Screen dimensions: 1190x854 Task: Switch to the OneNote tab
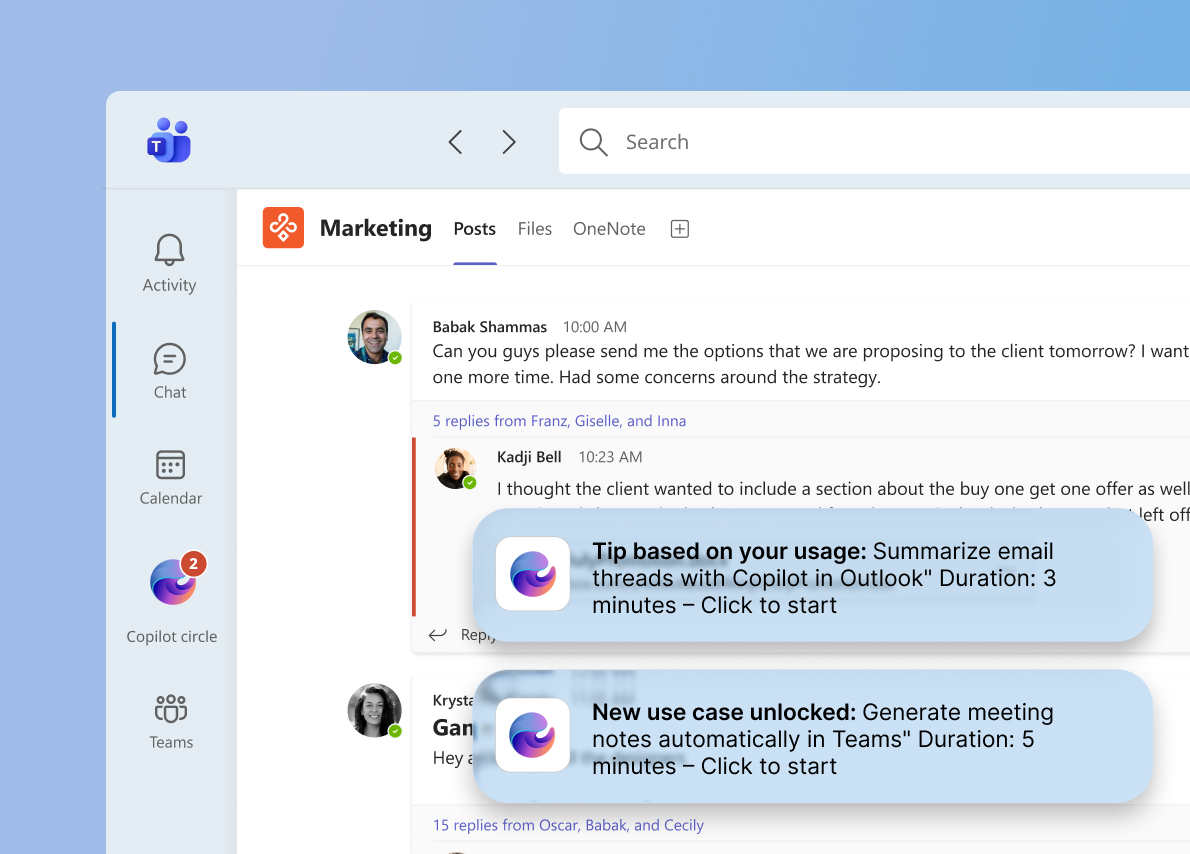609,228
